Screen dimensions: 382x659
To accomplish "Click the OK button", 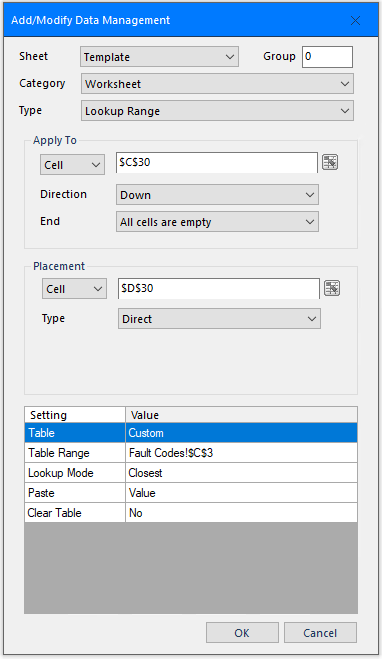I will pos(242,633).
